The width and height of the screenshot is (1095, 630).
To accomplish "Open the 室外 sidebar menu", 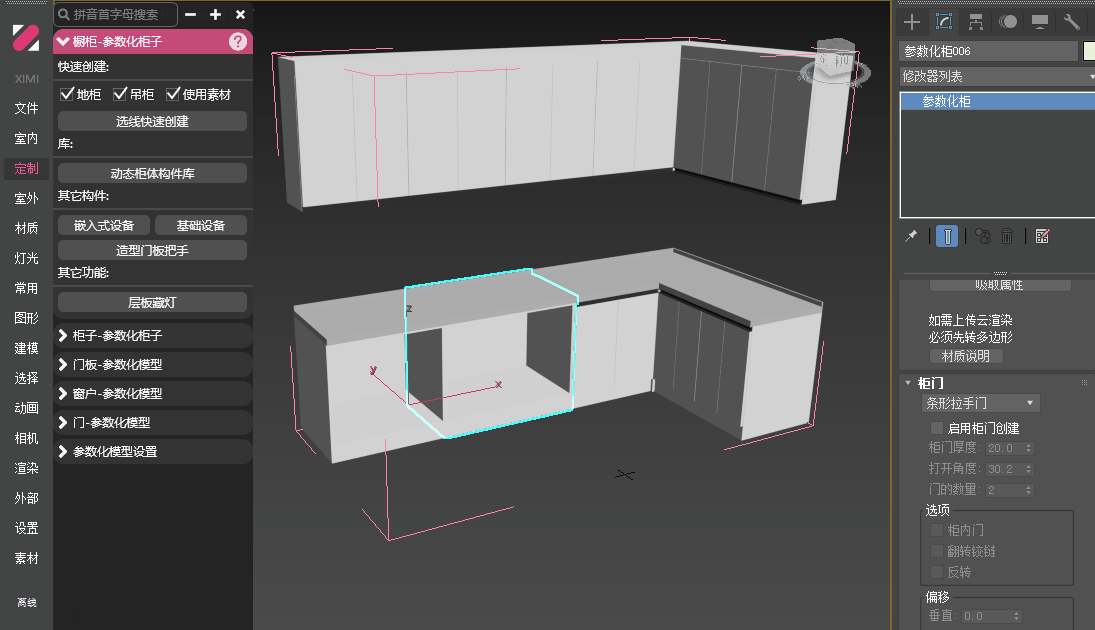I will coord(27,198).
